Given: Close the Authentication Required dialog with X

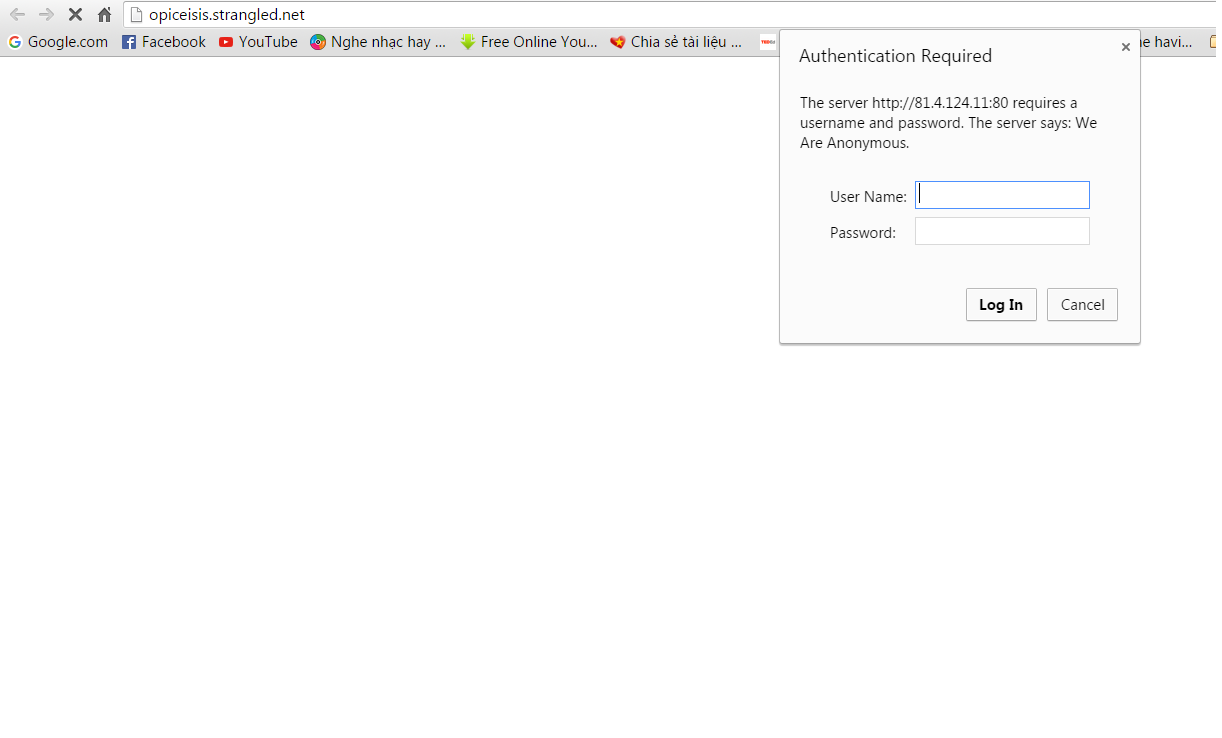Looking at the screenshot, I should 1125,47.
